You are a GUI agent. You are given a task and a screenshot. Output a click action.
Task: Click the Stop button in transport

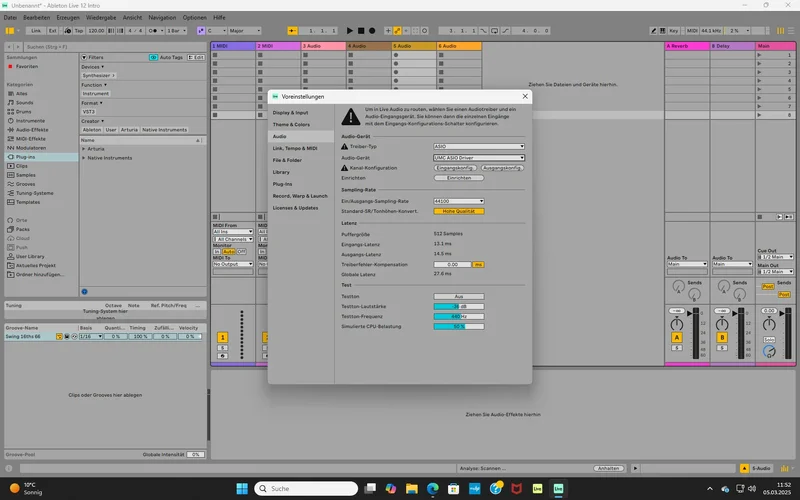click(x=363, y=31)
